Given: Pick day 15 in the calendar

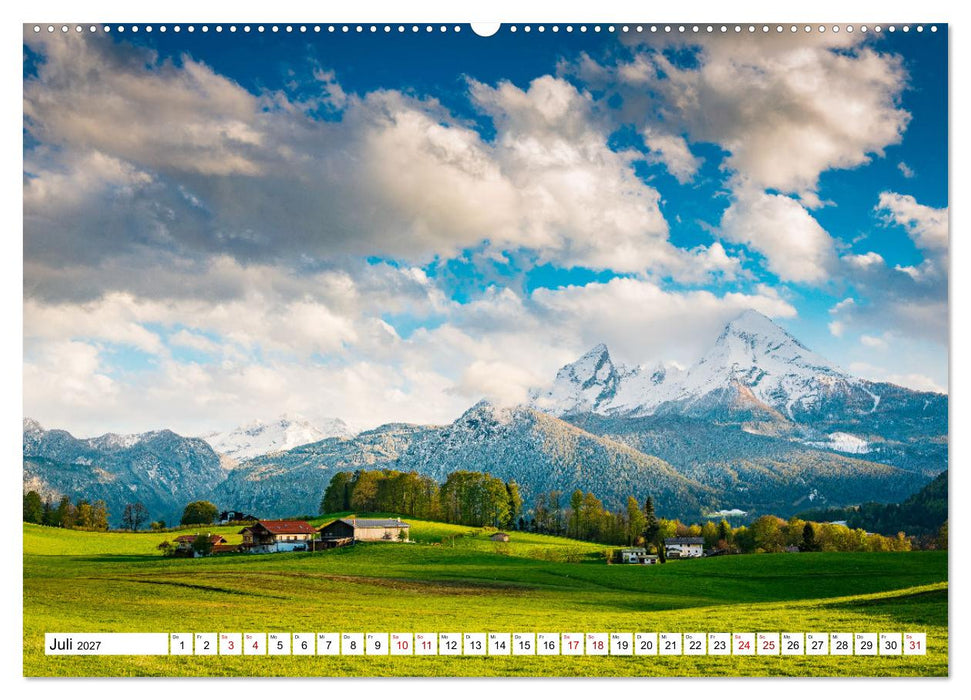Looking at the screenshot, I should click(x=523, y=644).
